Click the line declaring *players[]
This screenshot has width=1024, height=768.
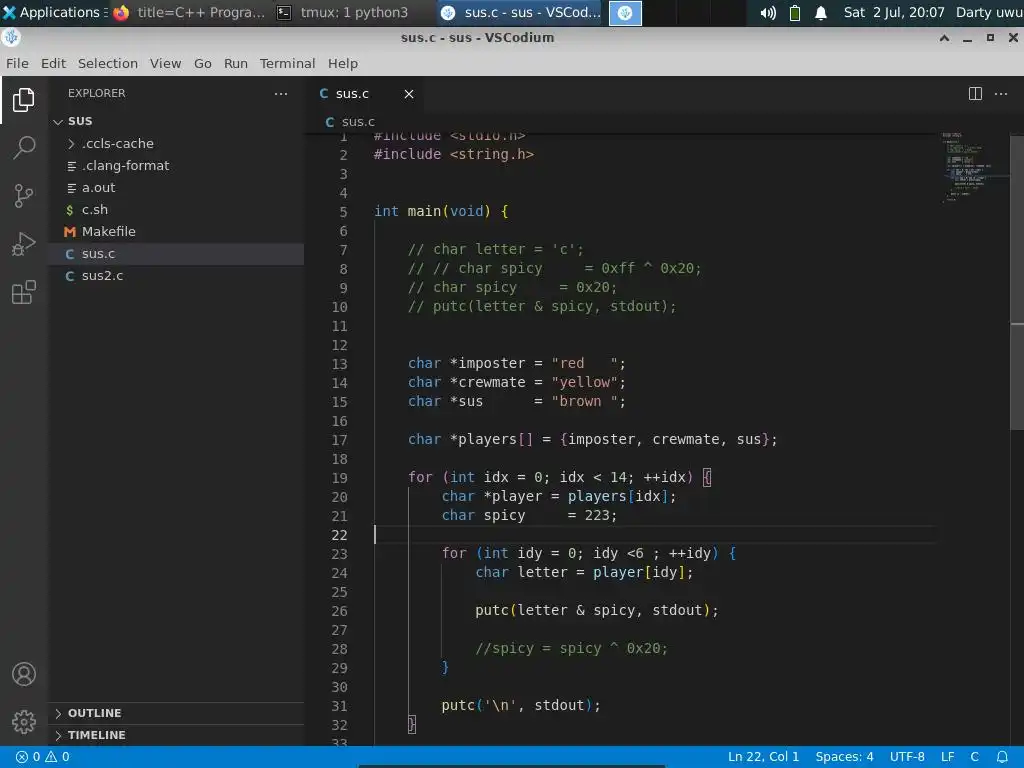(x=592, y=440)
